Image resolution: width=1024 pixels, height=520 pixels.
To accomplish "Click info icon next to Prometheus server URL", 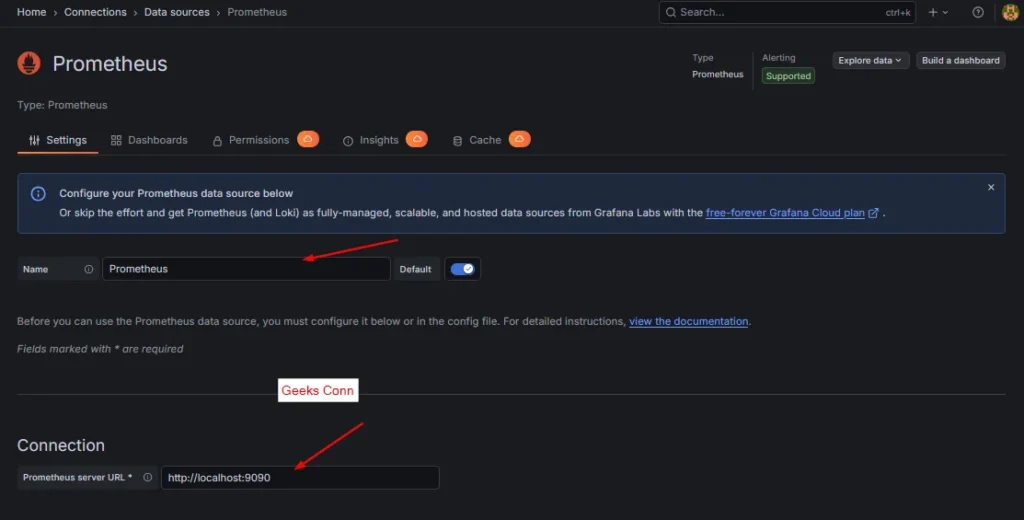I will [x=148, y=478].
